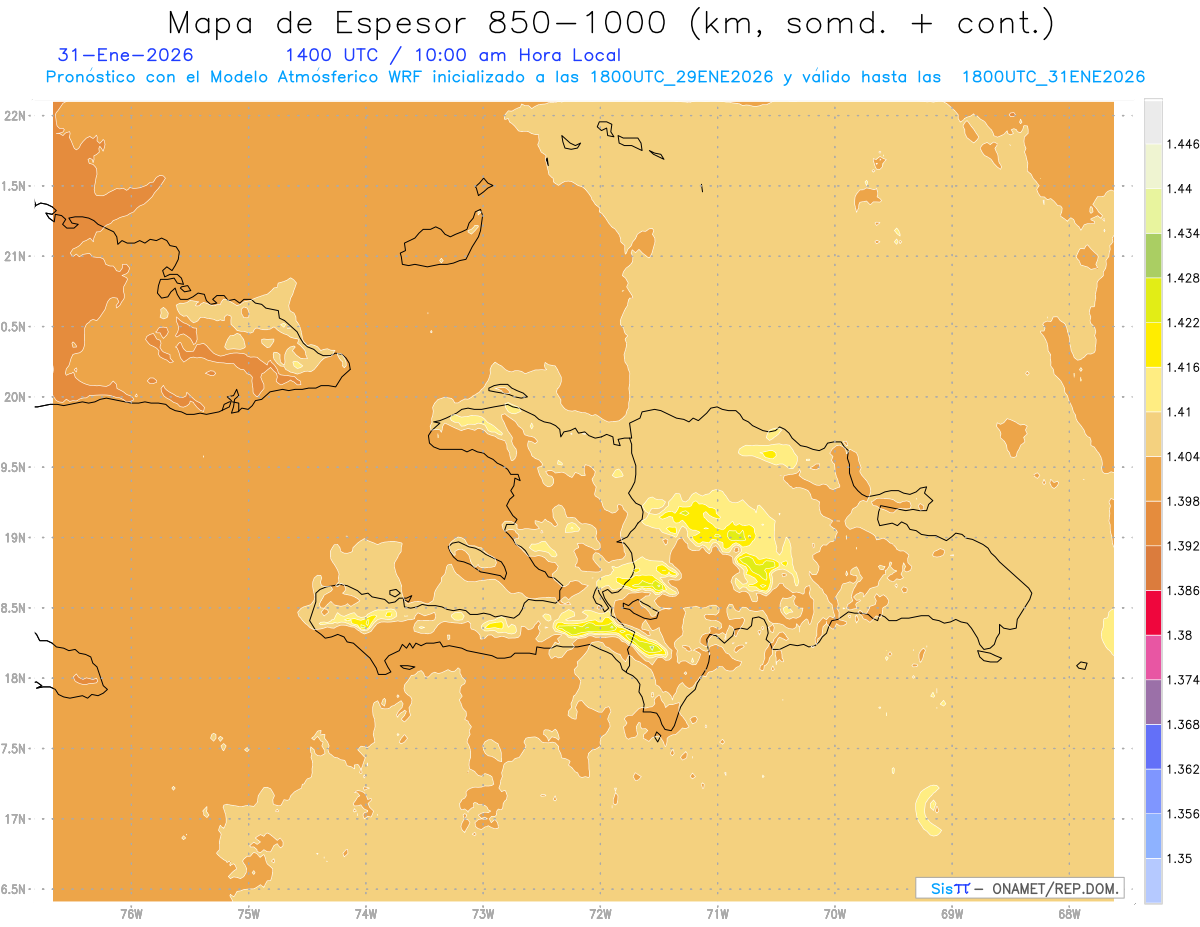1200x927 pixels.
Task: Click the colorbar value '1.392'
Action: click(x=1184, y=546)
